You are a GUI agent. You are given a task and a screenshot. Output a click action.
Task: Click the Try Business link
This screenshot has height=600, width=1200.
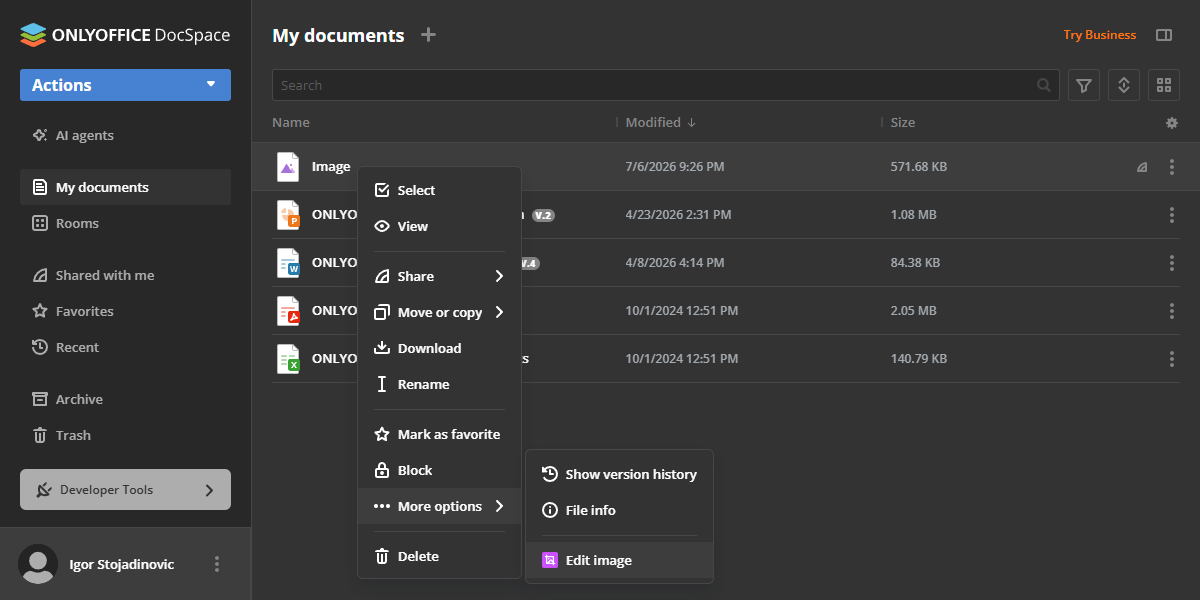(1099, 35)
